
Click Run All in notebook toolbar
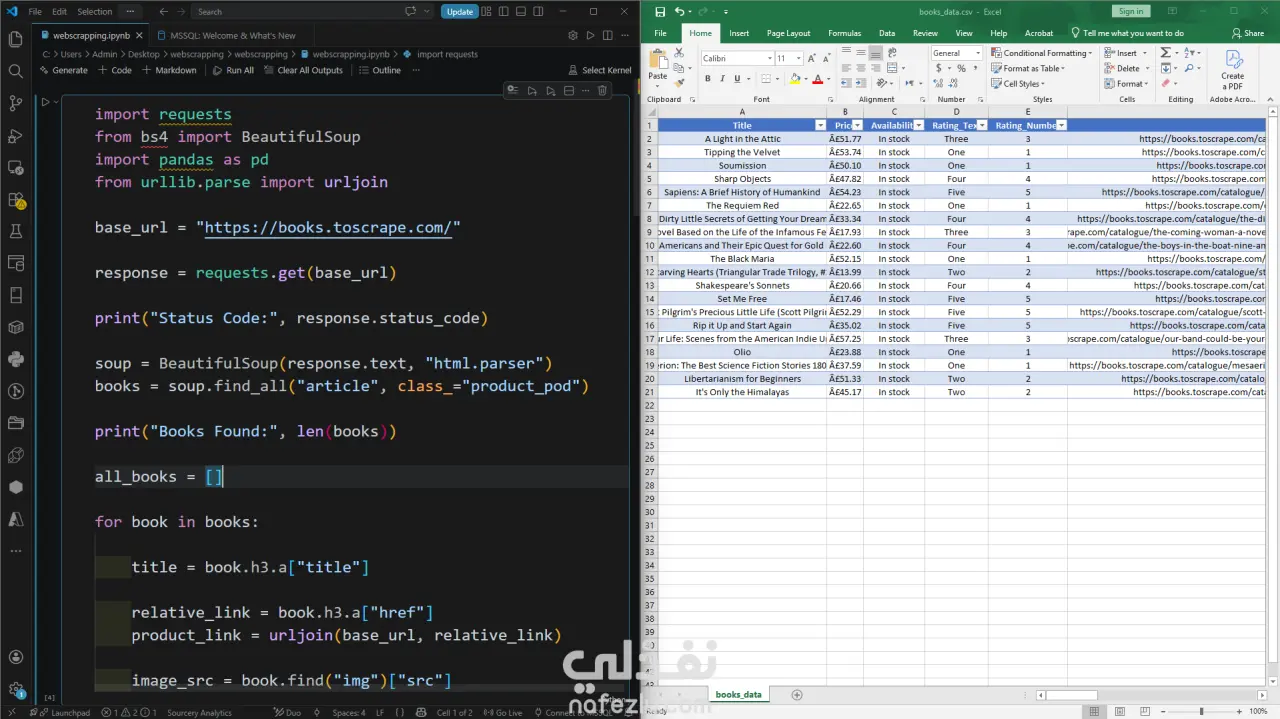tap(233, 70)
